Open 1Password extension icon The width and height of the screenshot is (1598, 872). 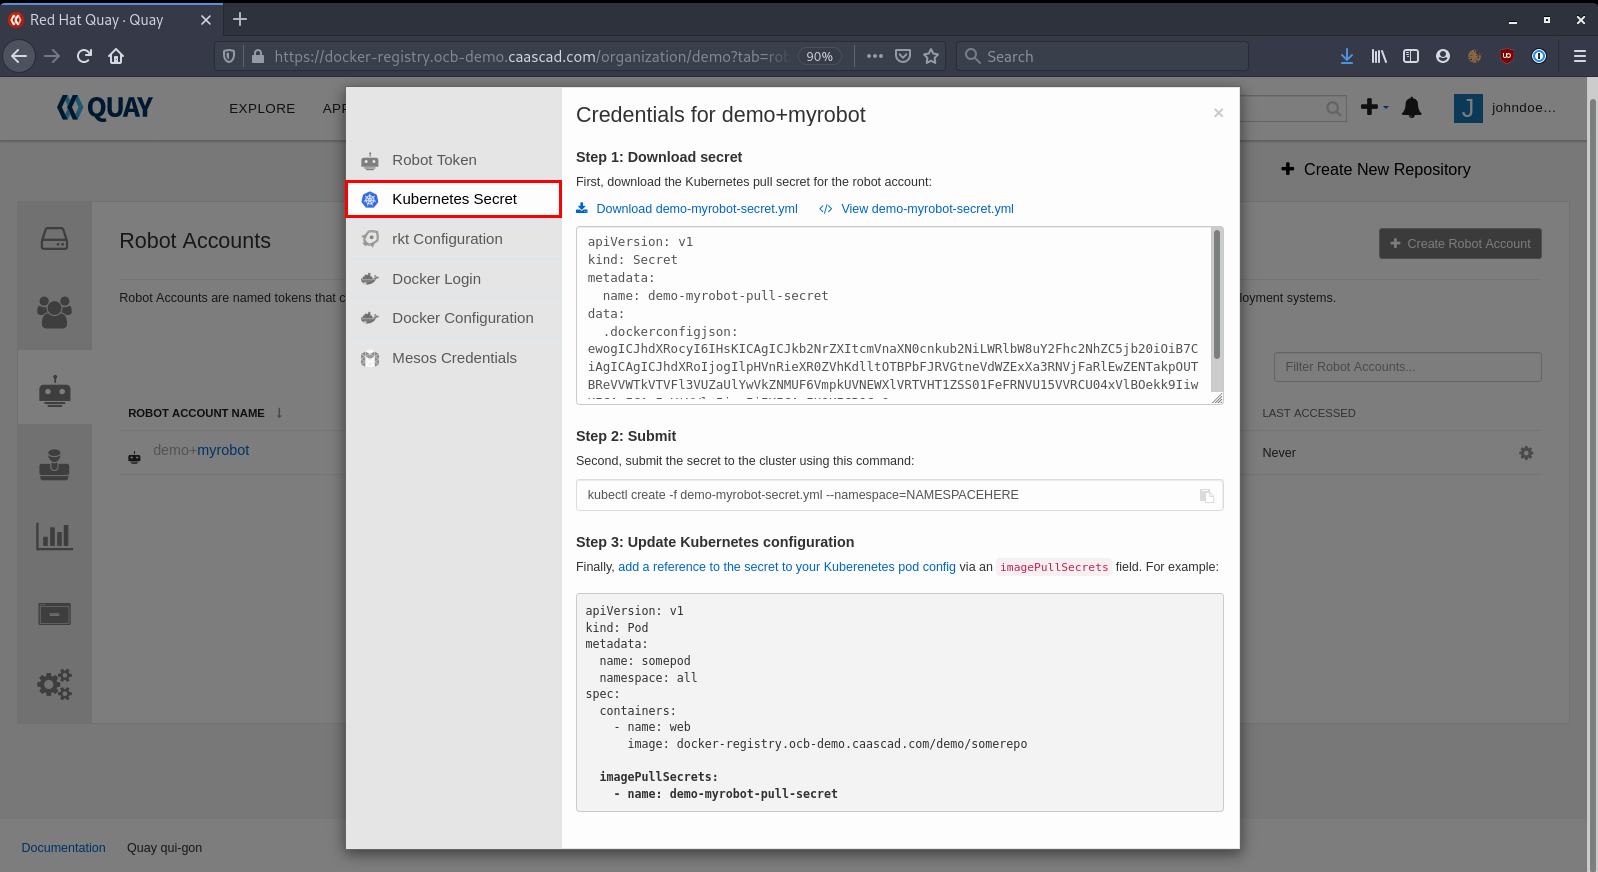pyautogui.click(x=1539, y=56)
